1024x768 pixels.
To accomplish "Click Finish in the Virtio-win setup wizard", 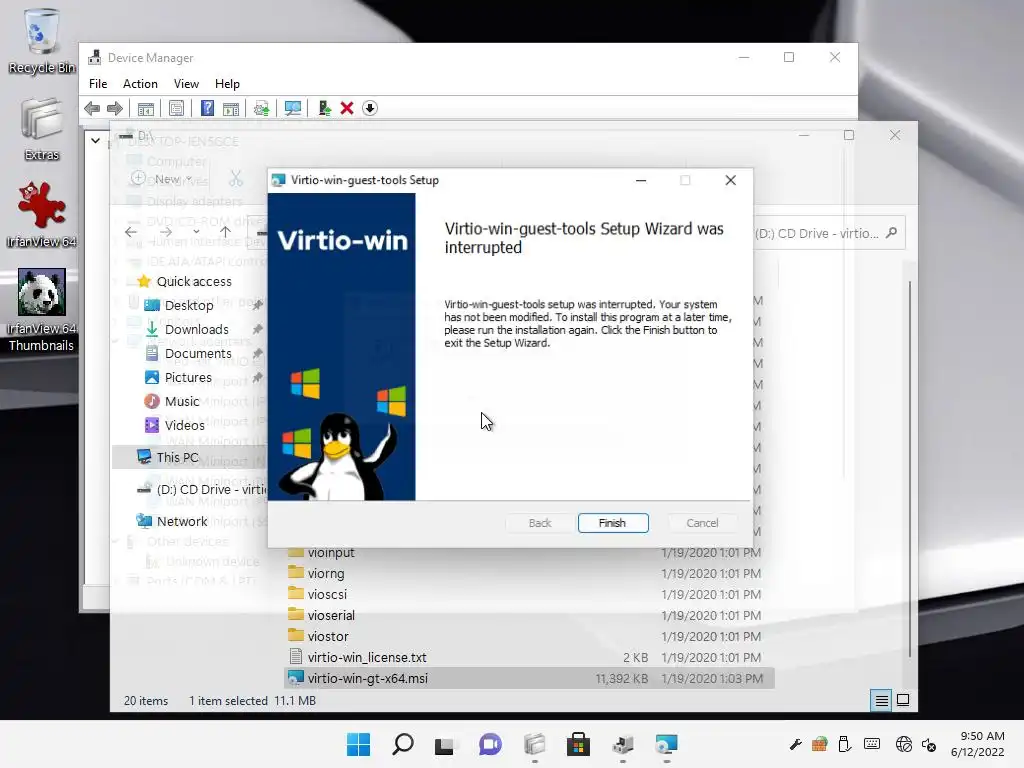I will (613, 523).
